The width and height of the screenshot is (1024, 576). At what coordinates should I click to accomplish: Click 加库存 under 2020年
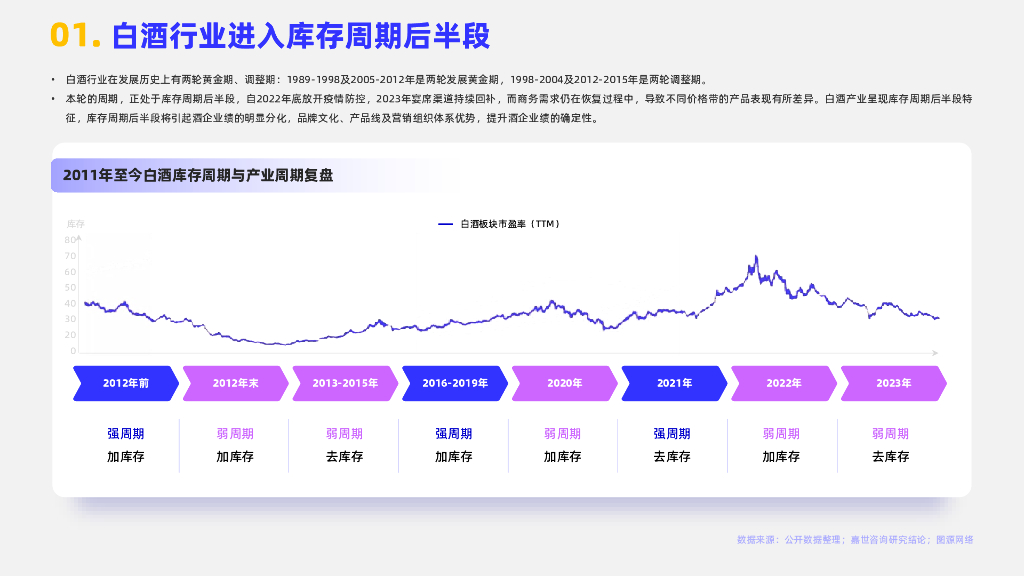[x=562, y=456]
